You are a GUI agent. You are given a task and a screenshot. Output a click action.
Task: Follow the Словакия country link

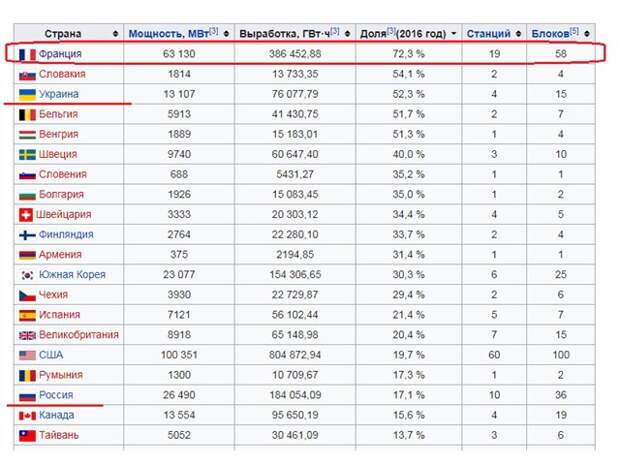[x=62, y=74]
